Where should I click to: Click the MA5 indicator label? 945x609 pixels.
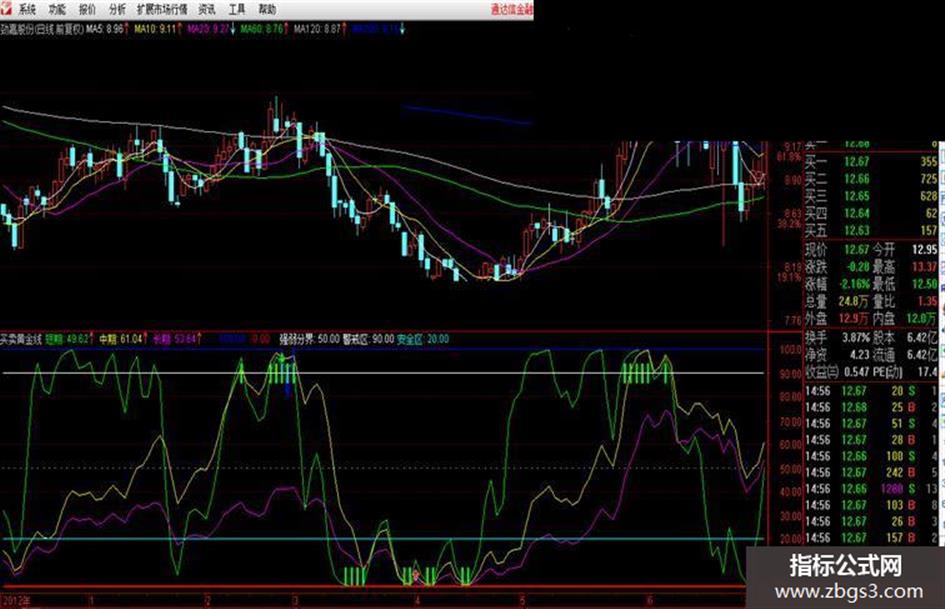coord(107,28)
